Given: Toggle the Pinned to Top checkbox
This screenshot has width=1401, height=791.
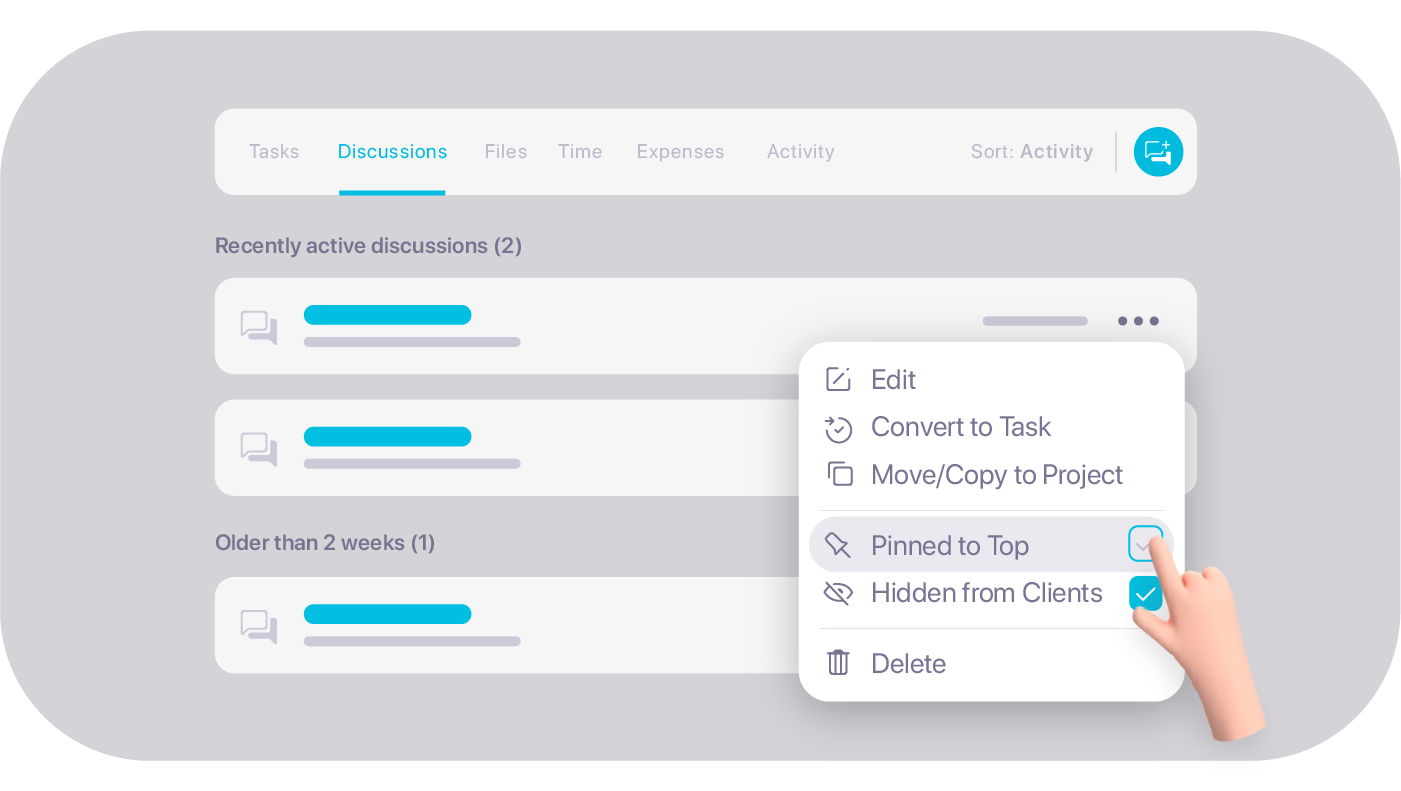Looking at the screenshot, I should point(1145,544).
